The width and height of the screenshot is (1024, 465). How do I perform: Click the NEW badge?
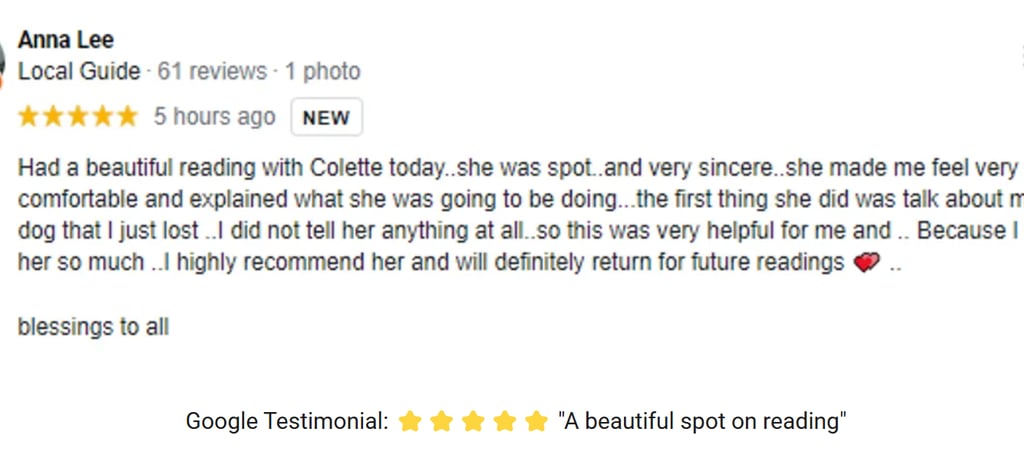pos(326,118)
